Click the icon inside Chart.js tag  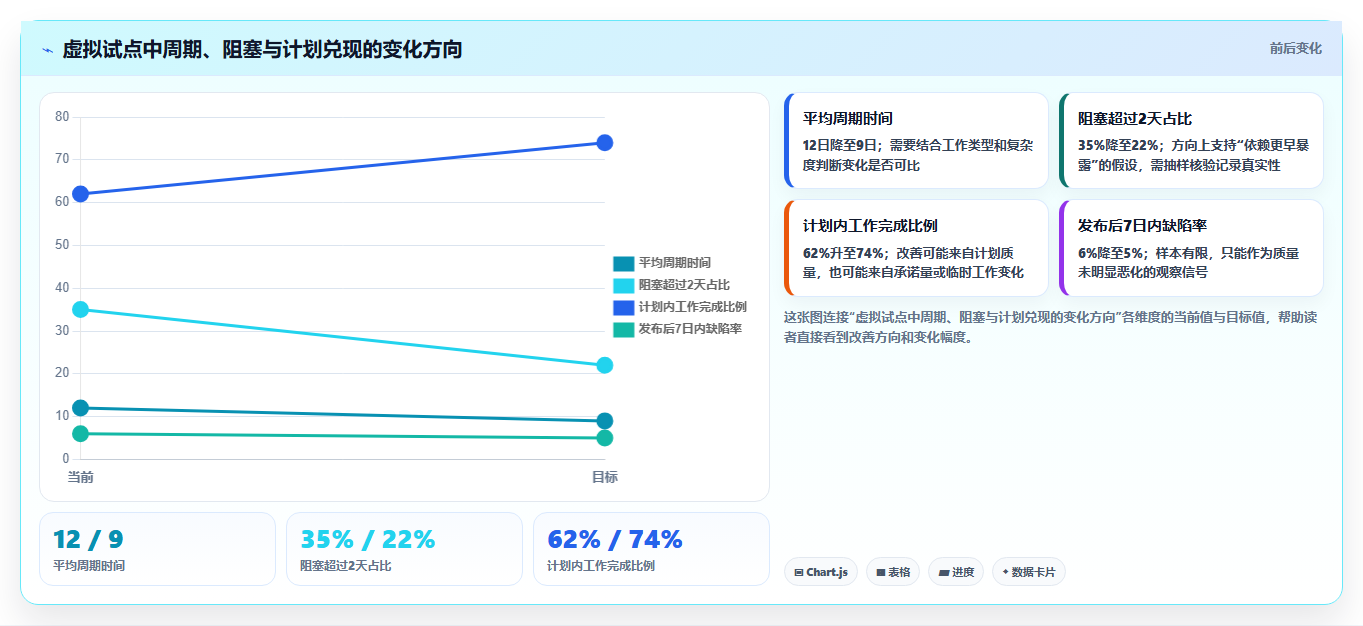799,573
